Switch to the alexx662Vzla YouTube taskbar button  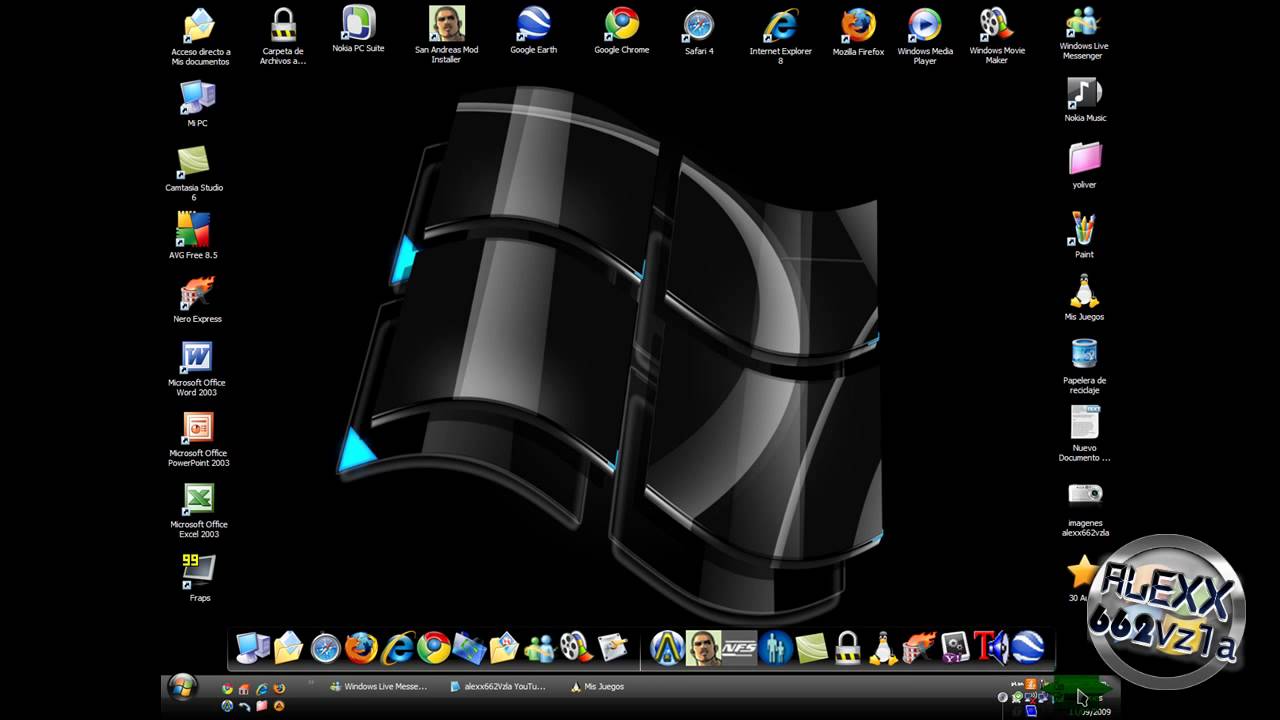(x=498, y=687)
